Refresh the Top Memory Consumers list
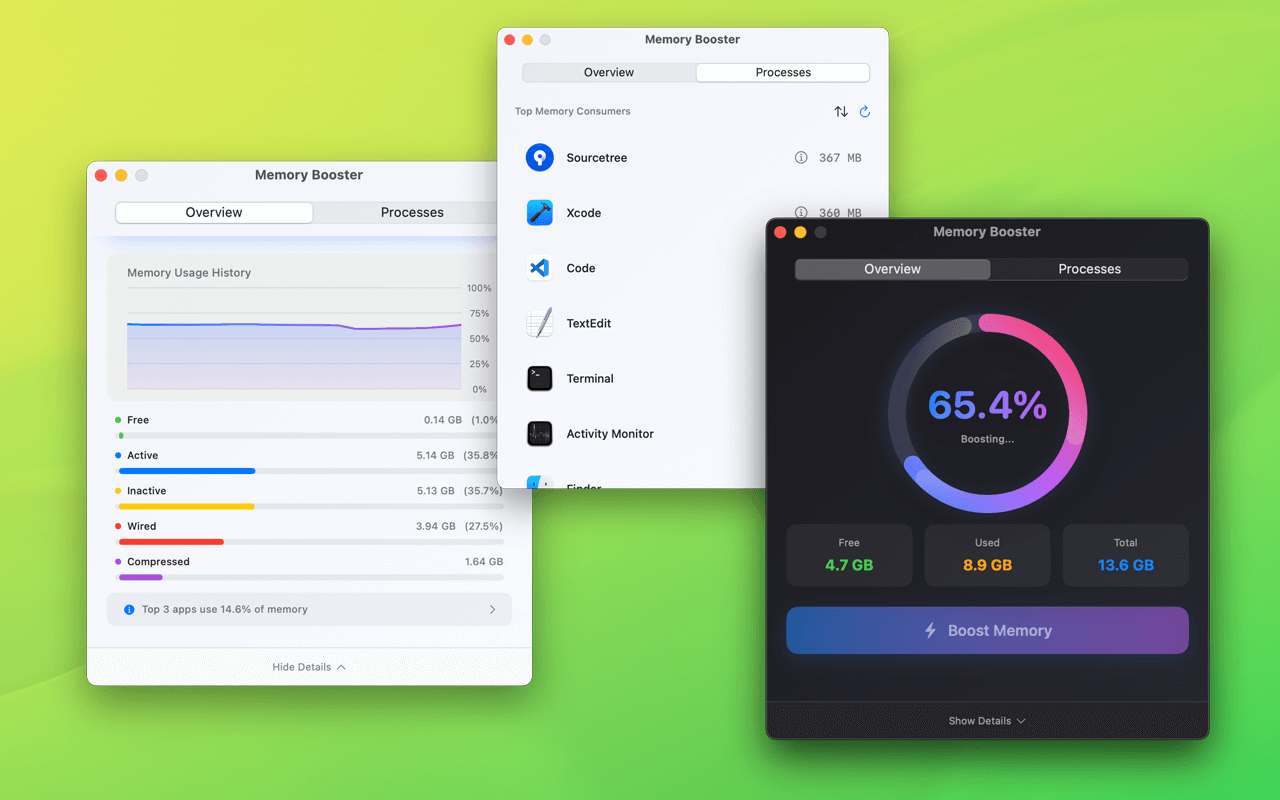Image resolution: width=1280 pixels, height=800 pixels. (x=864, y=111)
